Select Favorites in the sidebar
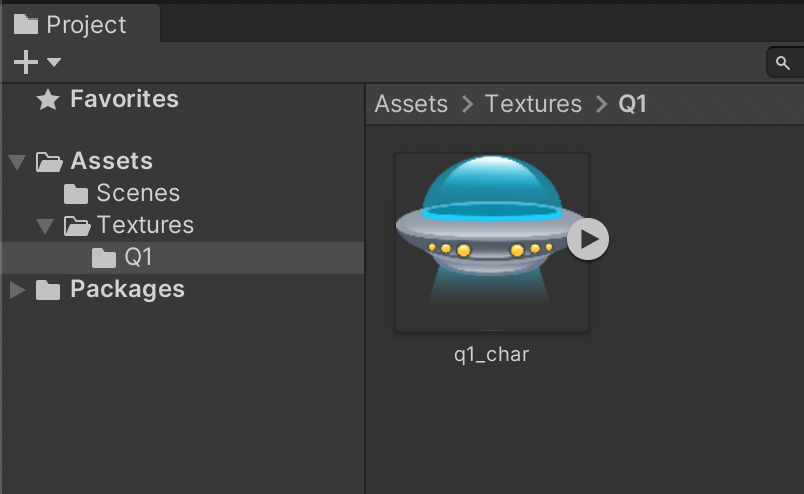This screenshot has height=494, width=804. [x=124, y=99]
